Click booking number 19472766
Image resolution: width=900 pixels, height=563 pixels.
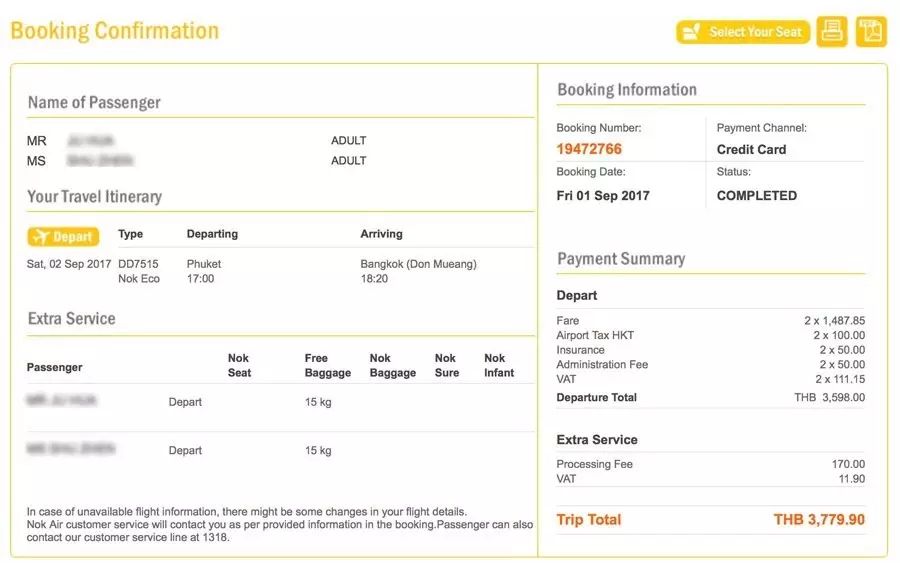(x=589, y=149)
